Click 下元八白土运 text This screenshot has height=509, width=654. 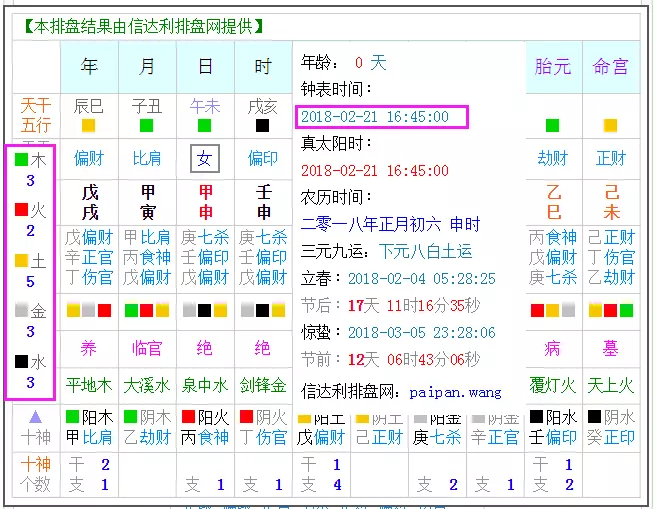pos(425,252)
